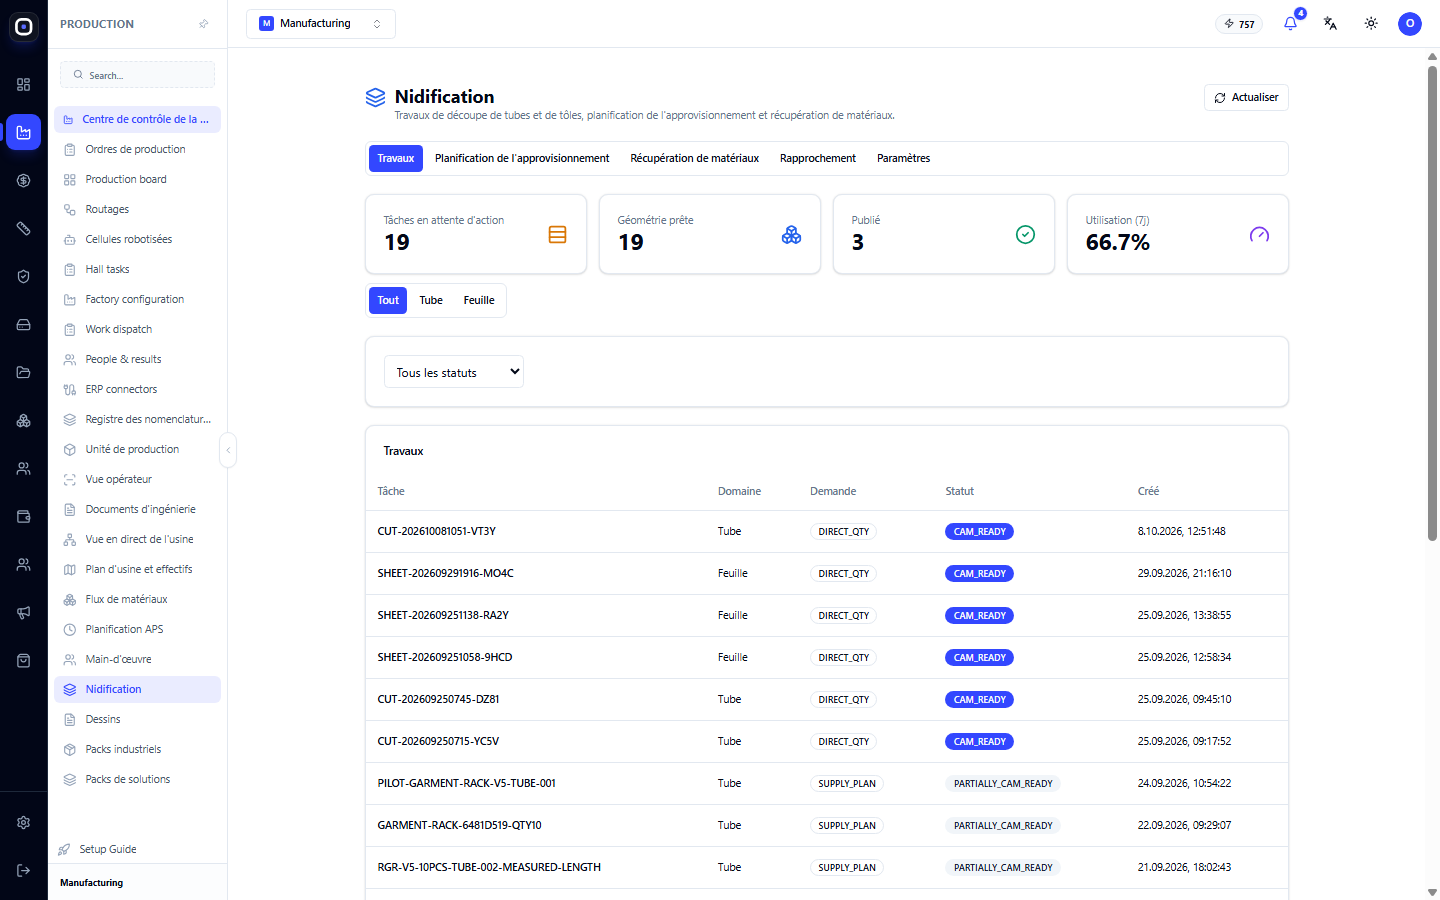Open task CUT-202610081051-VT3Y row

point(827,531)
